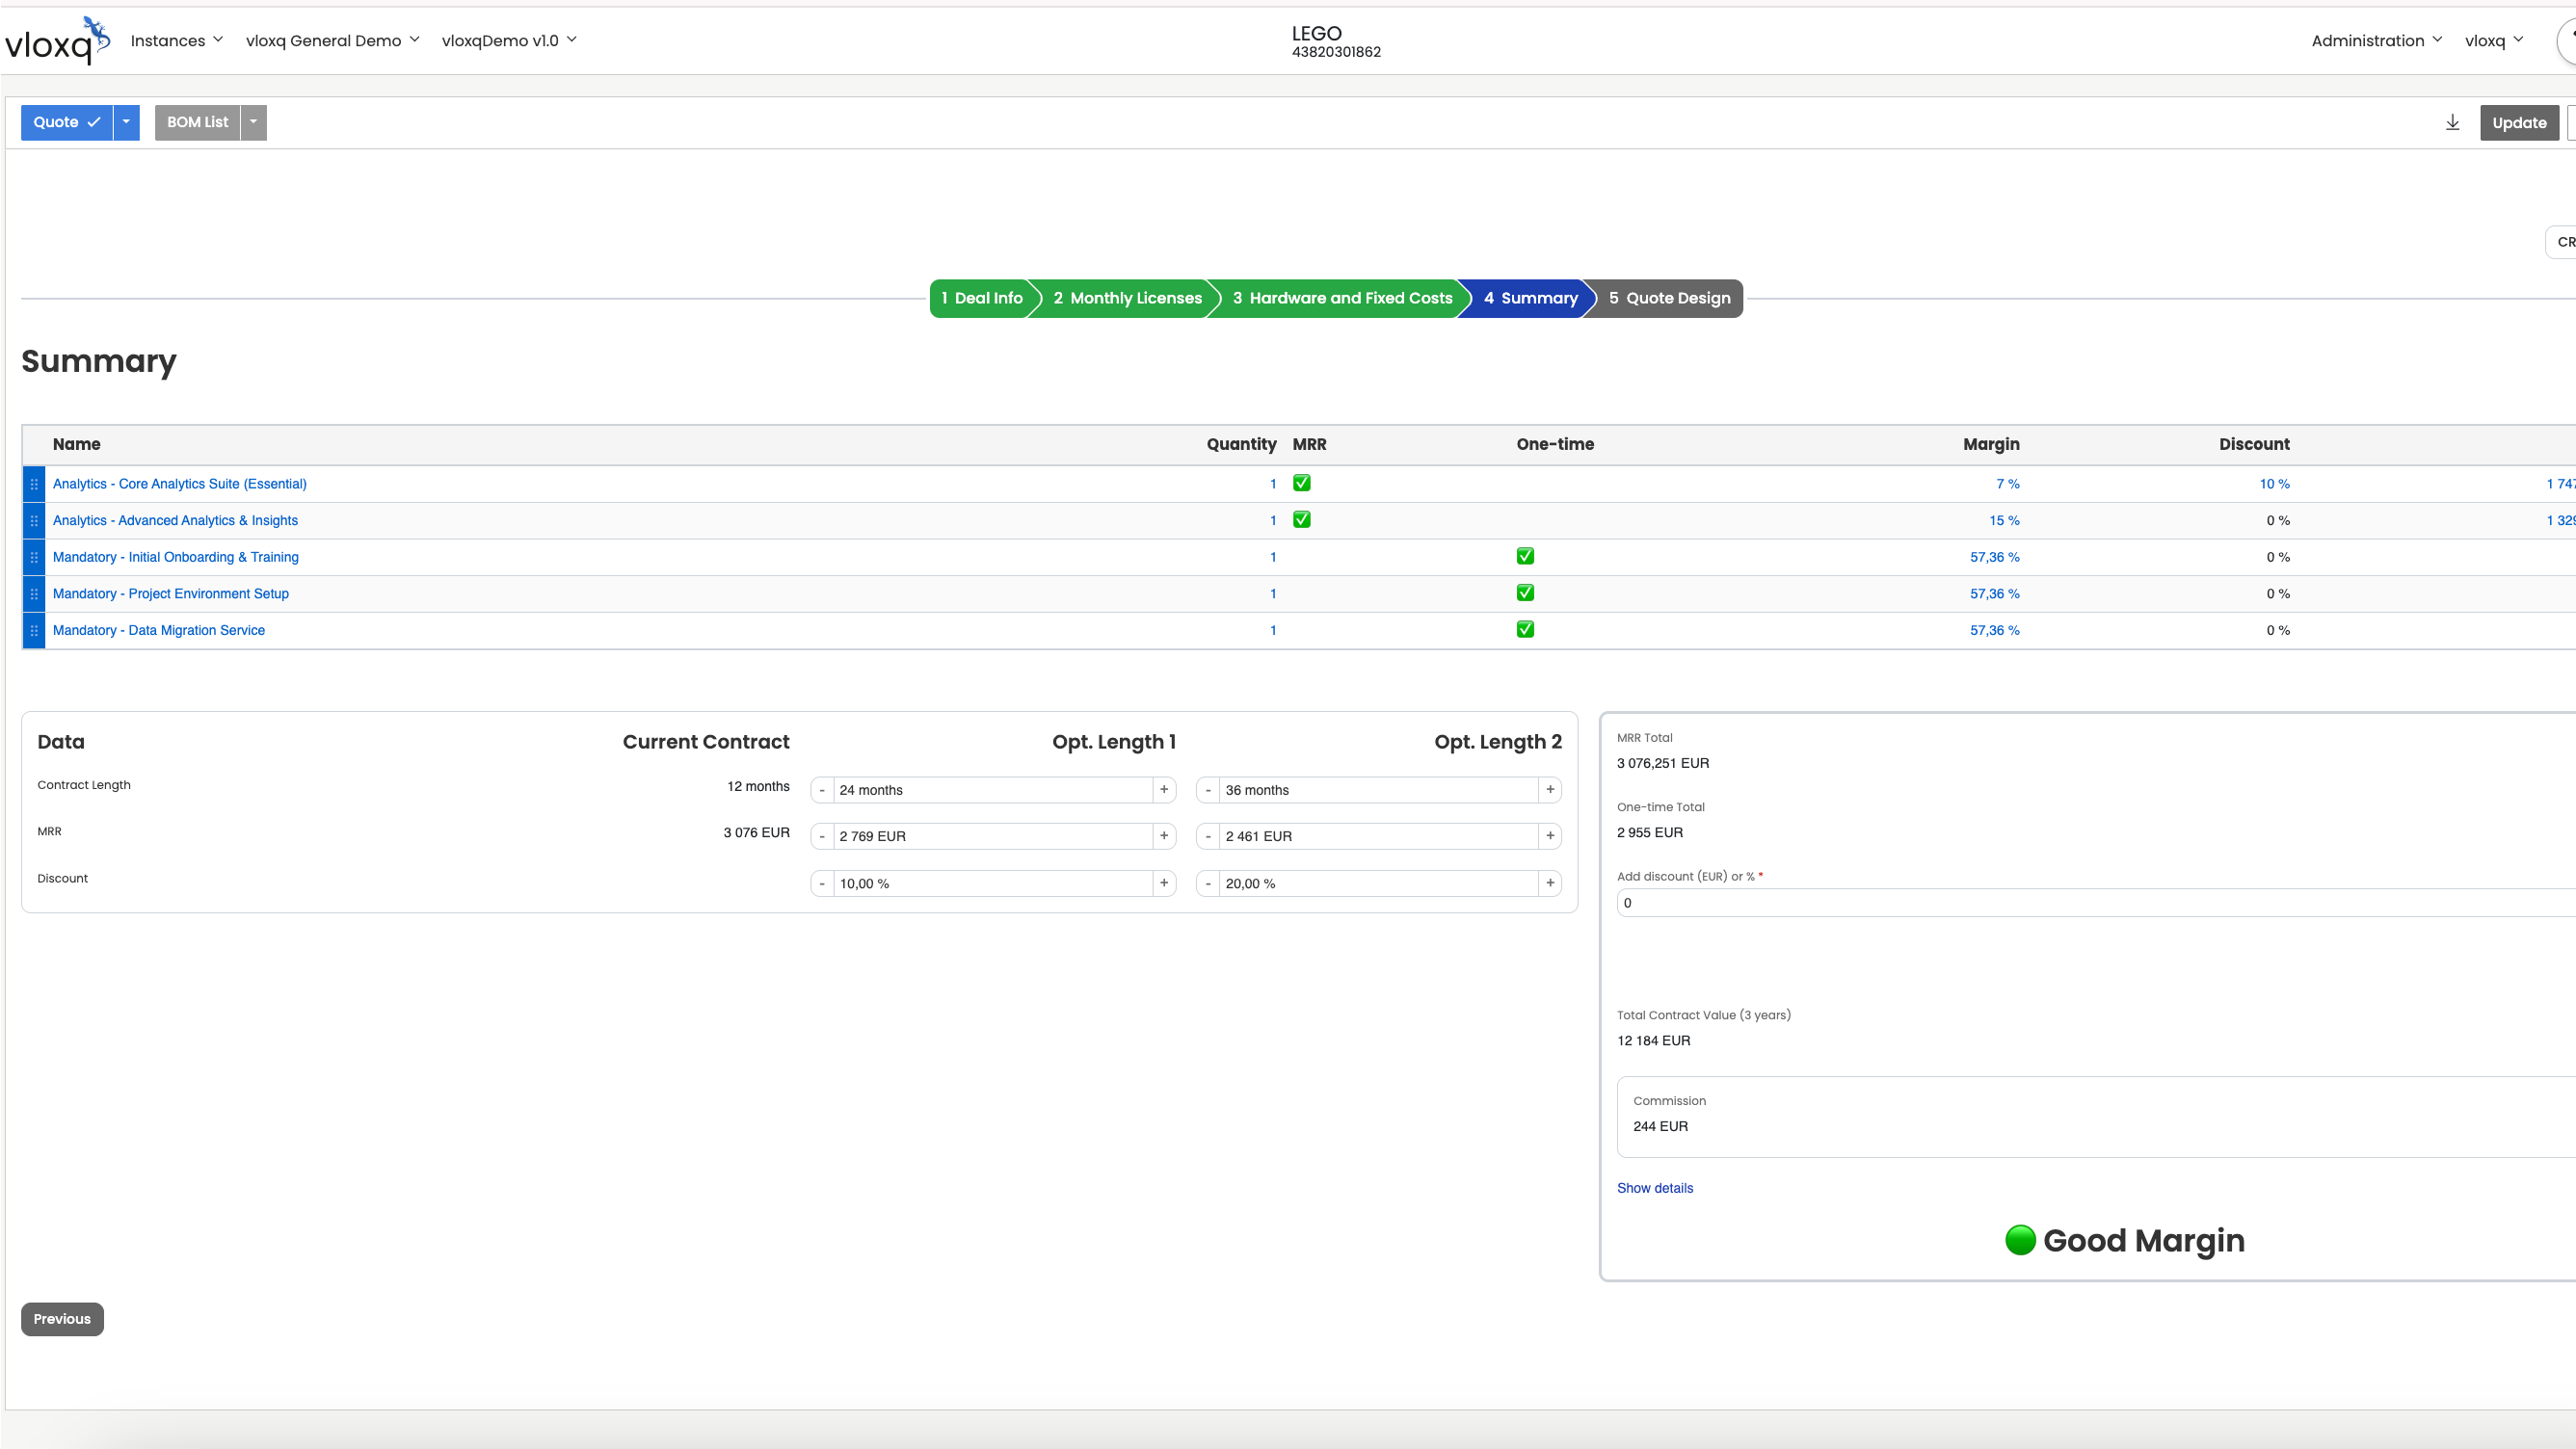Open the Instances dropdown menu
The image size is (2576, 1449).
coord(176,41)
